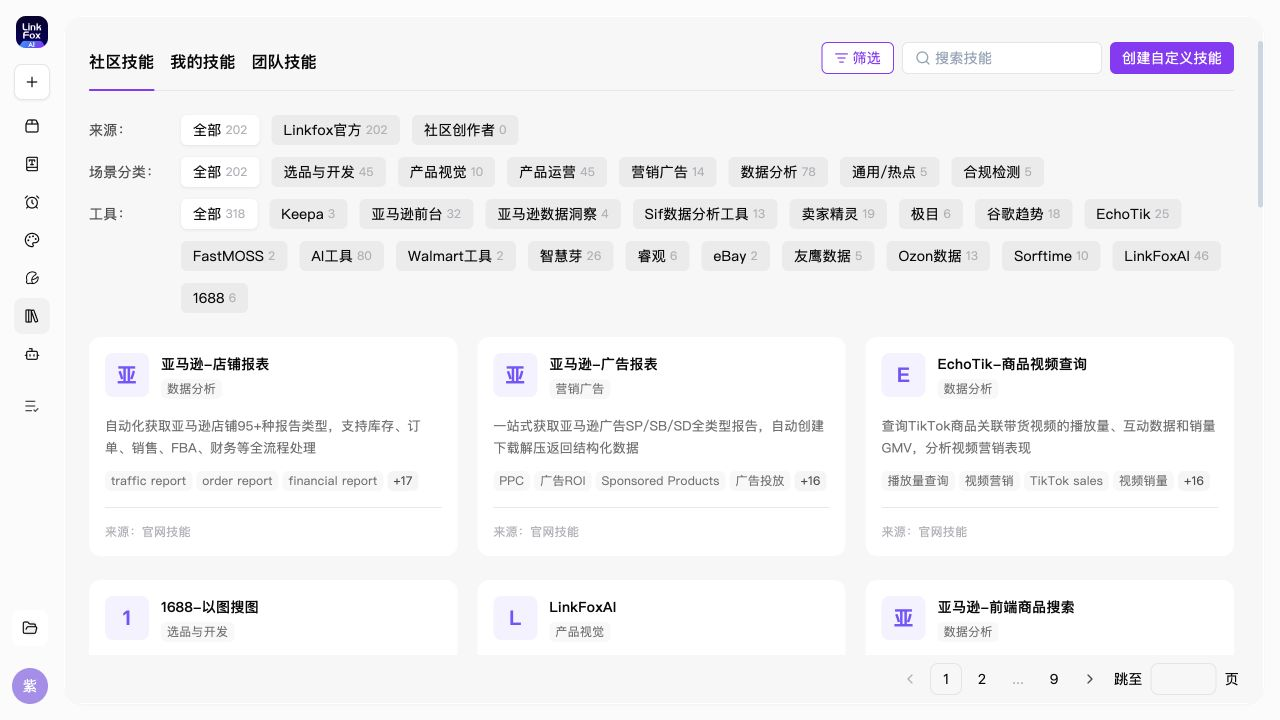Filter tools by 智慧芽
Viewport: 1280px width, 720px height.
pos(571,256)
